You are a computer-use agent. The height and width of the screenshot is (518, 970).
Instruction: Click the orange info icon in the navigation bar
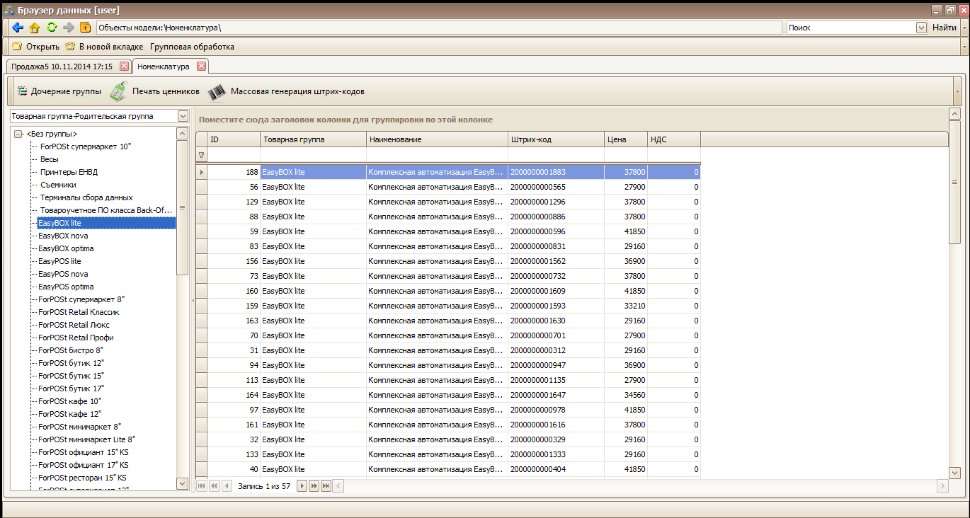click(85, 28)
